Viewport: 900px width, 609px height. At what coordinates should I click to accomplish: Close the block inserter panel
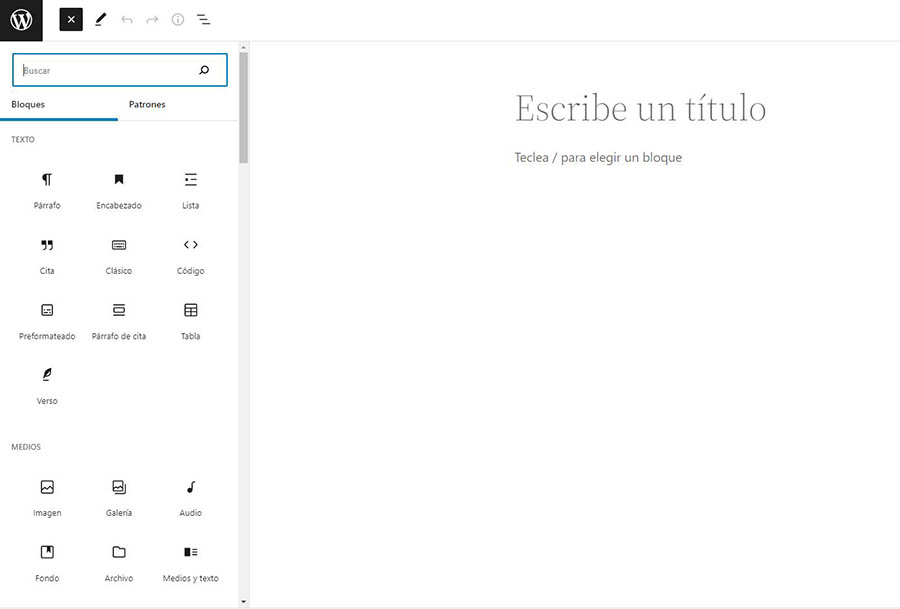pos(71,19)
